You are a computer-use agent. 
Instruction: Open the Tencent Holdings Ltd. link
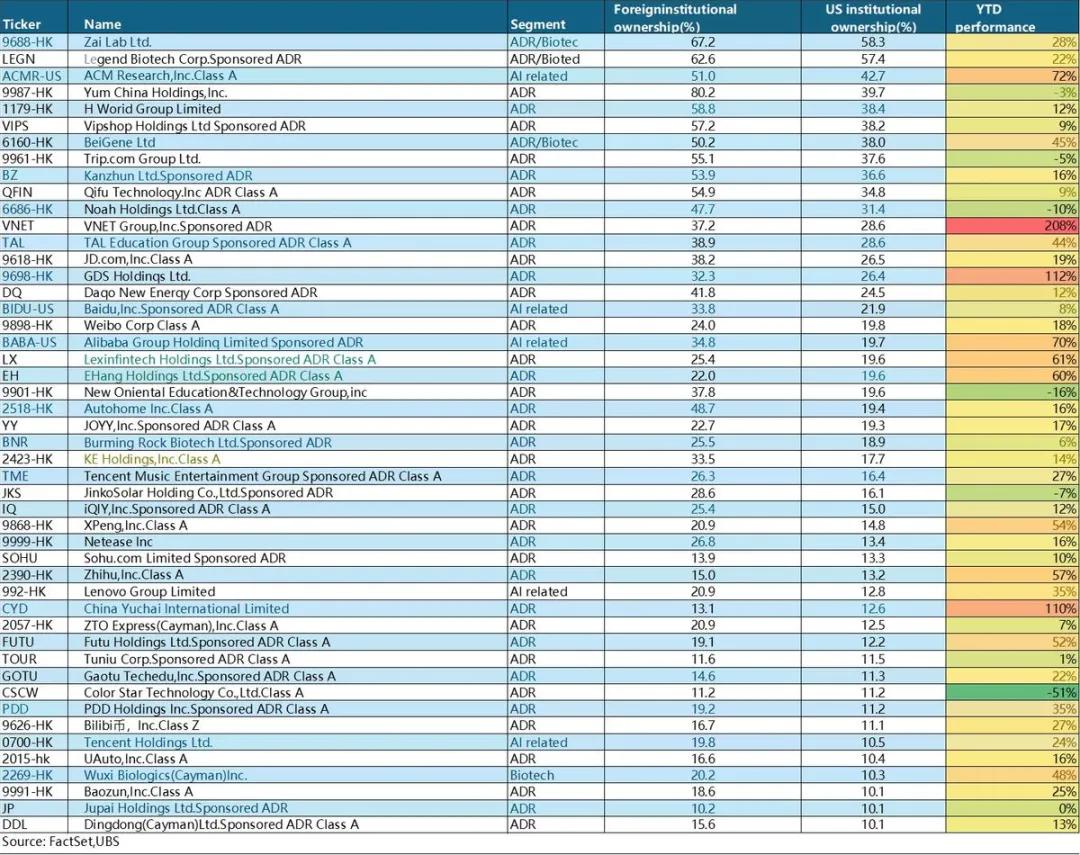(x=148, y=742)
